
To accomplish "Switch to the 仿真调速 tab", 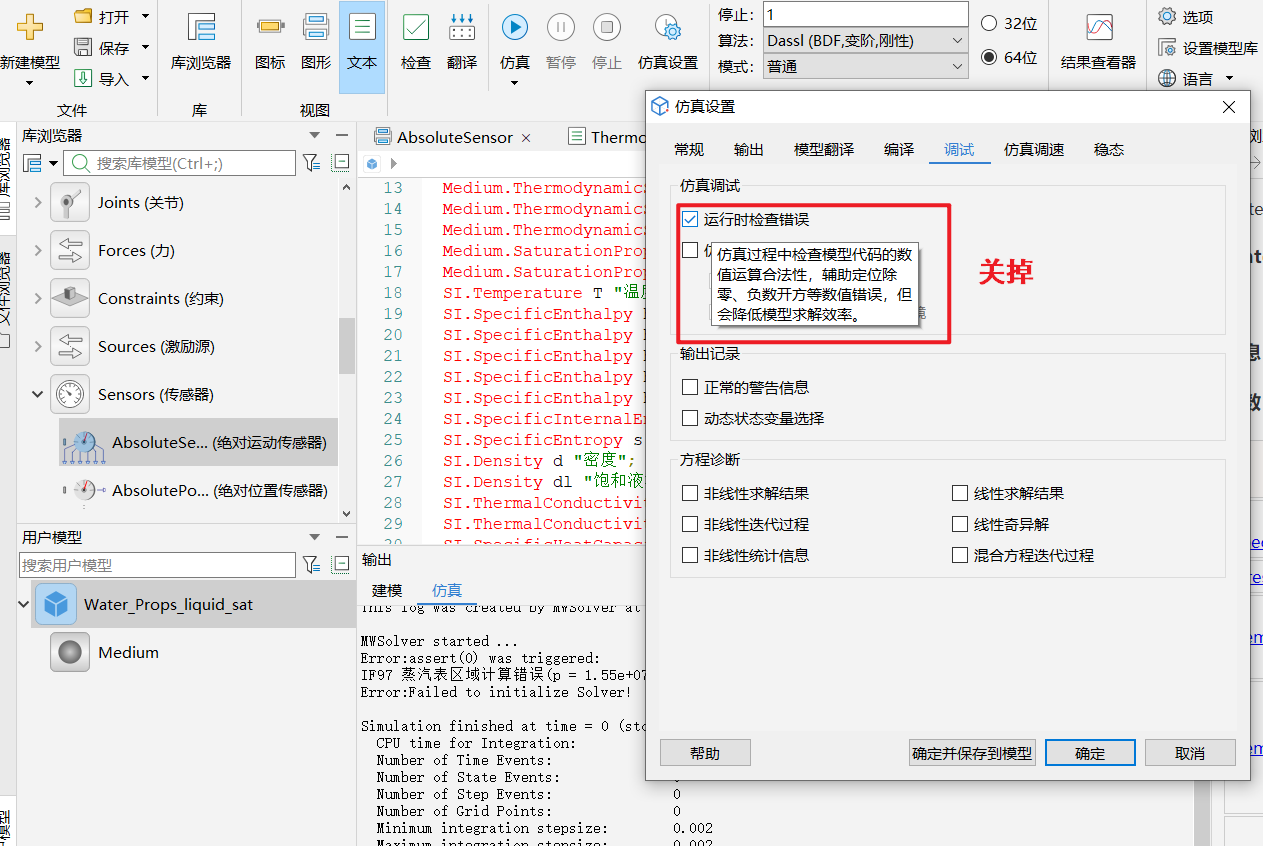I will [x=1034, y=150].
